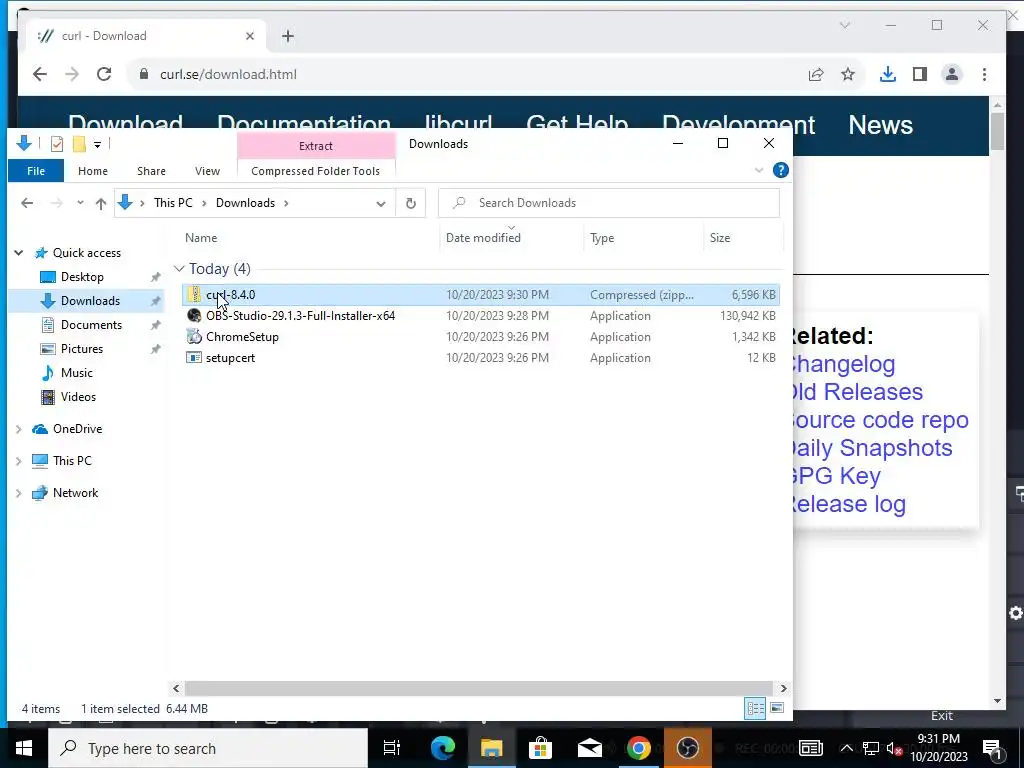The width and height of the screenshot is (1024, 768).
Task: Sort by the Type column header
Action: pos(602,238)
